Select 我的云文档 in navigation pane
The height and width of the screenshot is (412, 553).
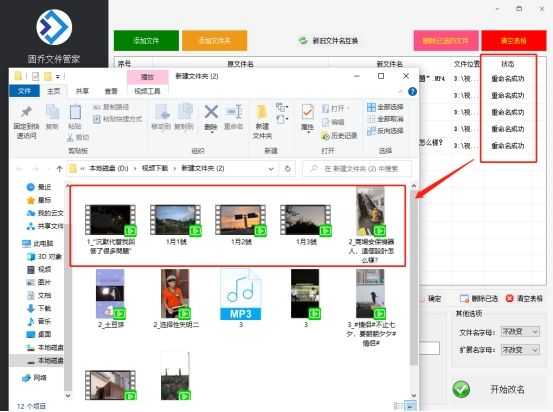pos(45,213)
